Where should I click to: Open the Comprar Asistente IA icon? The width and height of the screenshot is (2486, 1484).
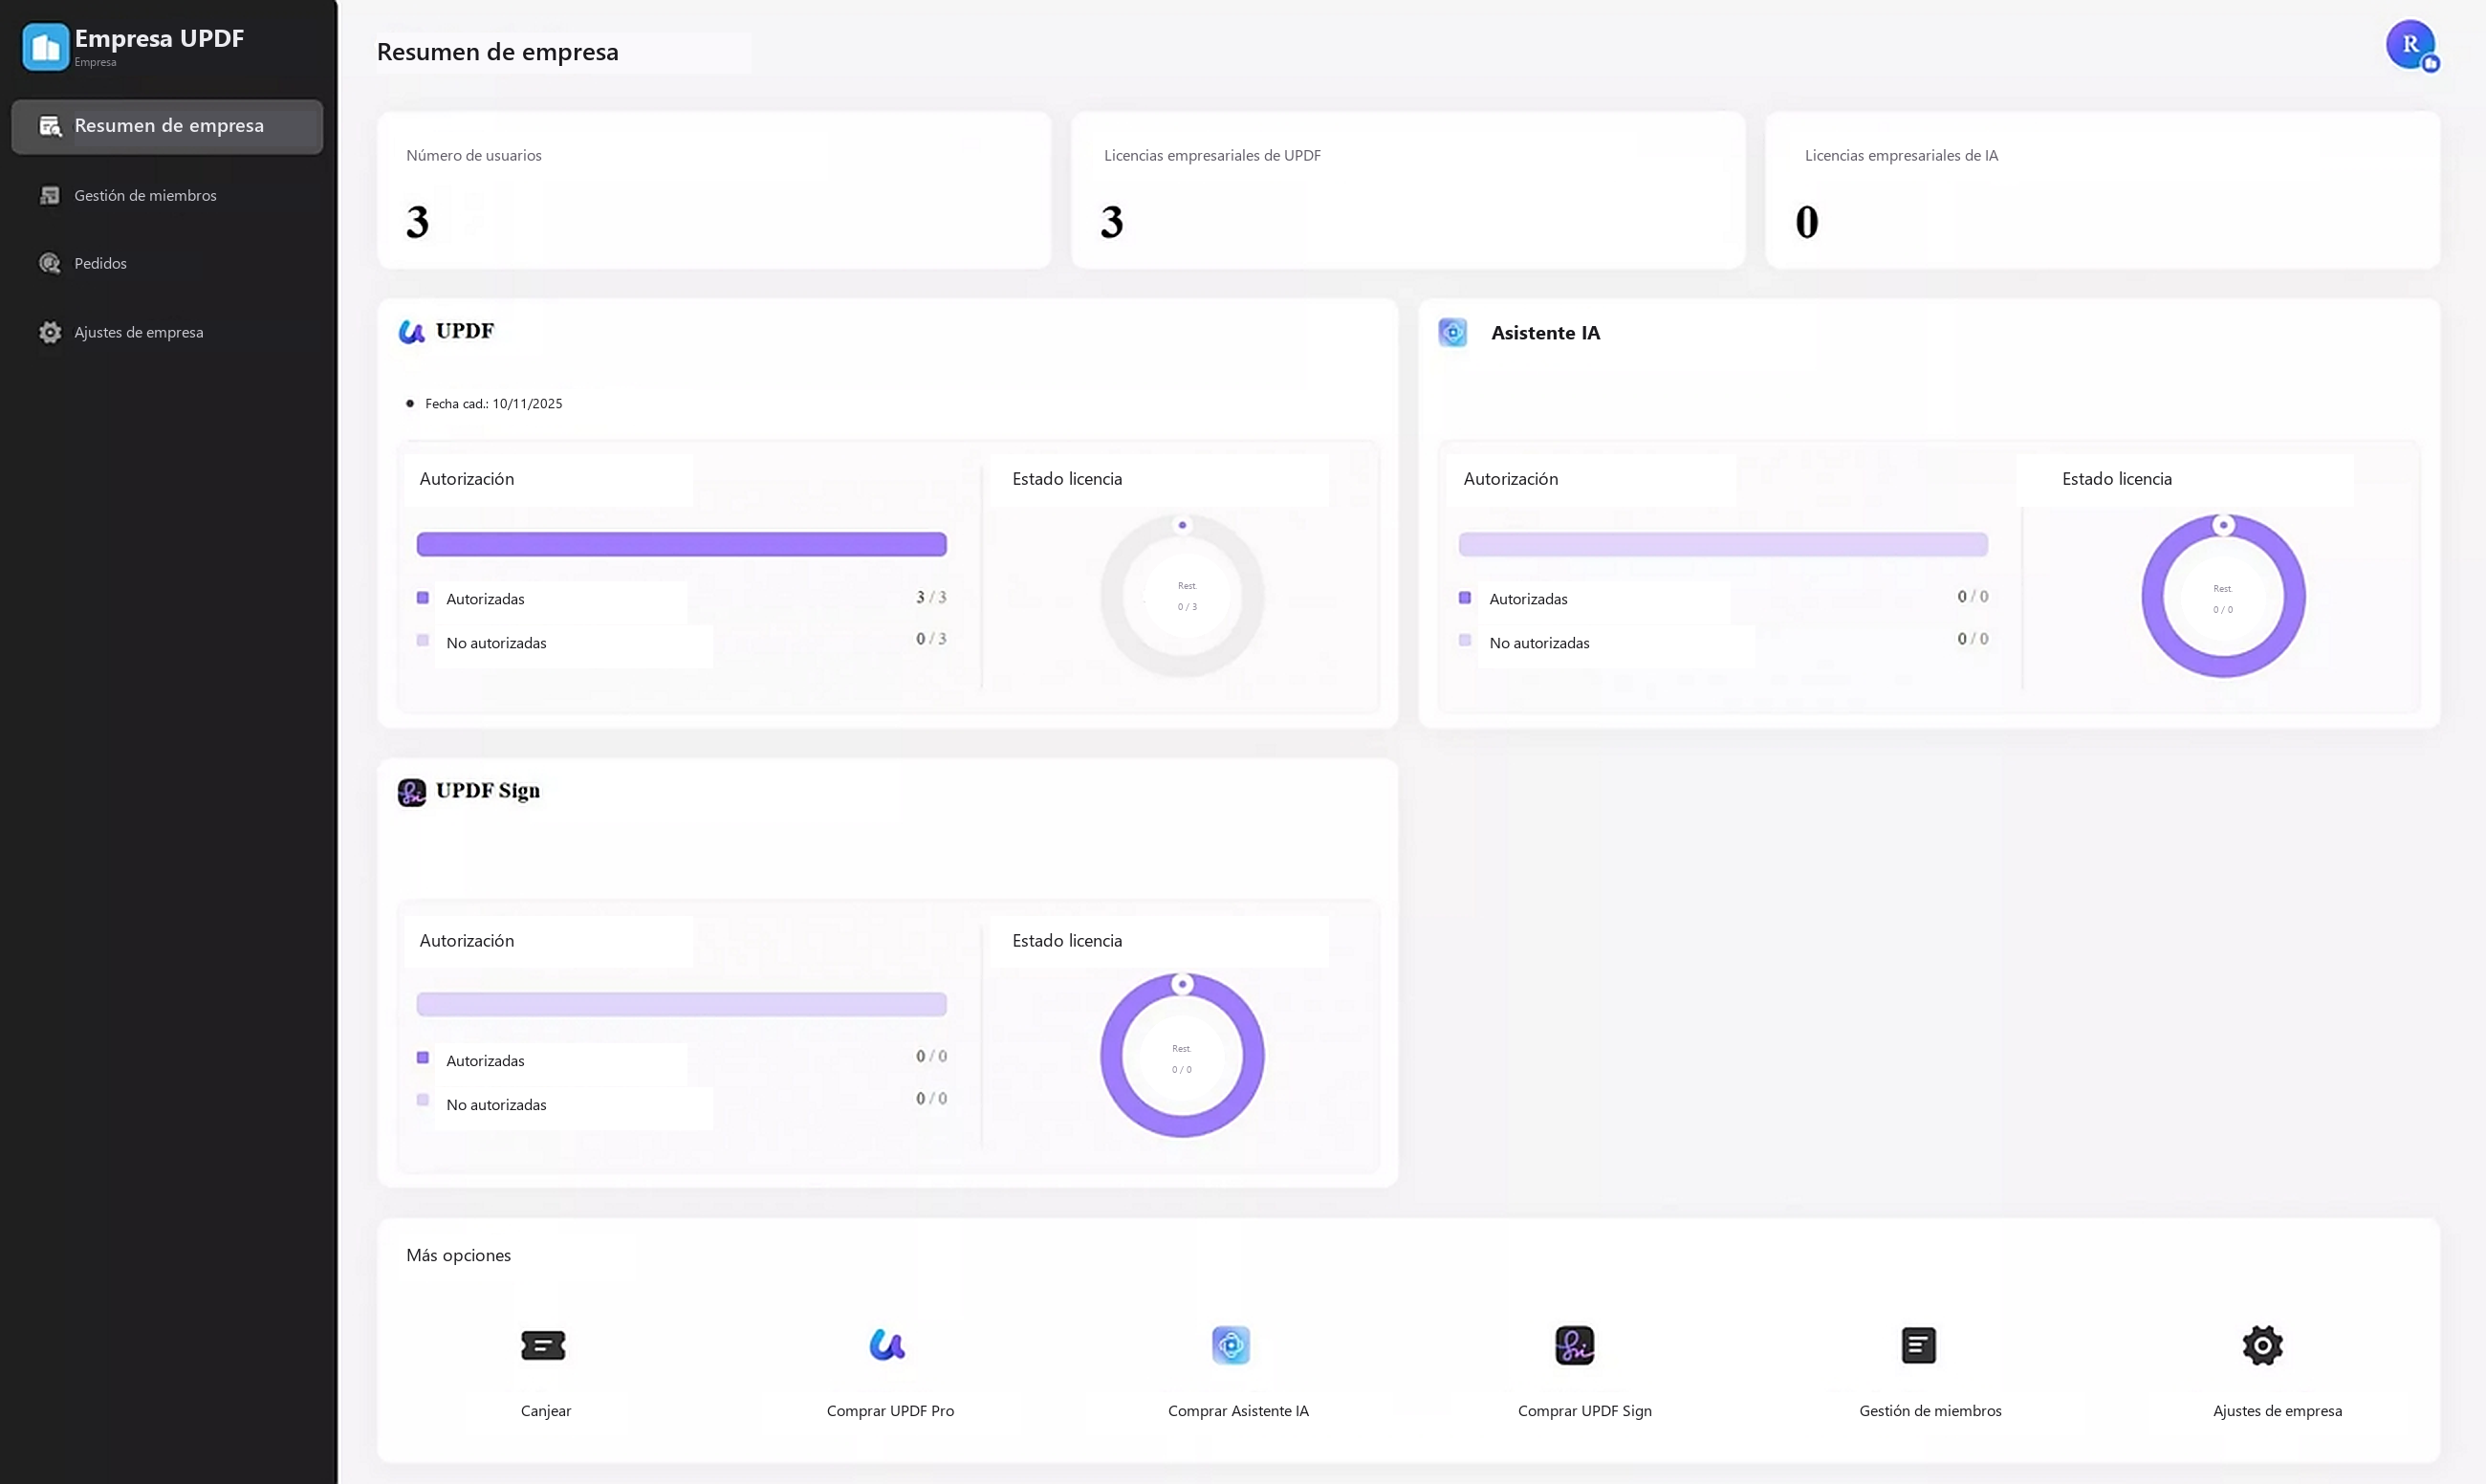click(x=1231, y=1345)
